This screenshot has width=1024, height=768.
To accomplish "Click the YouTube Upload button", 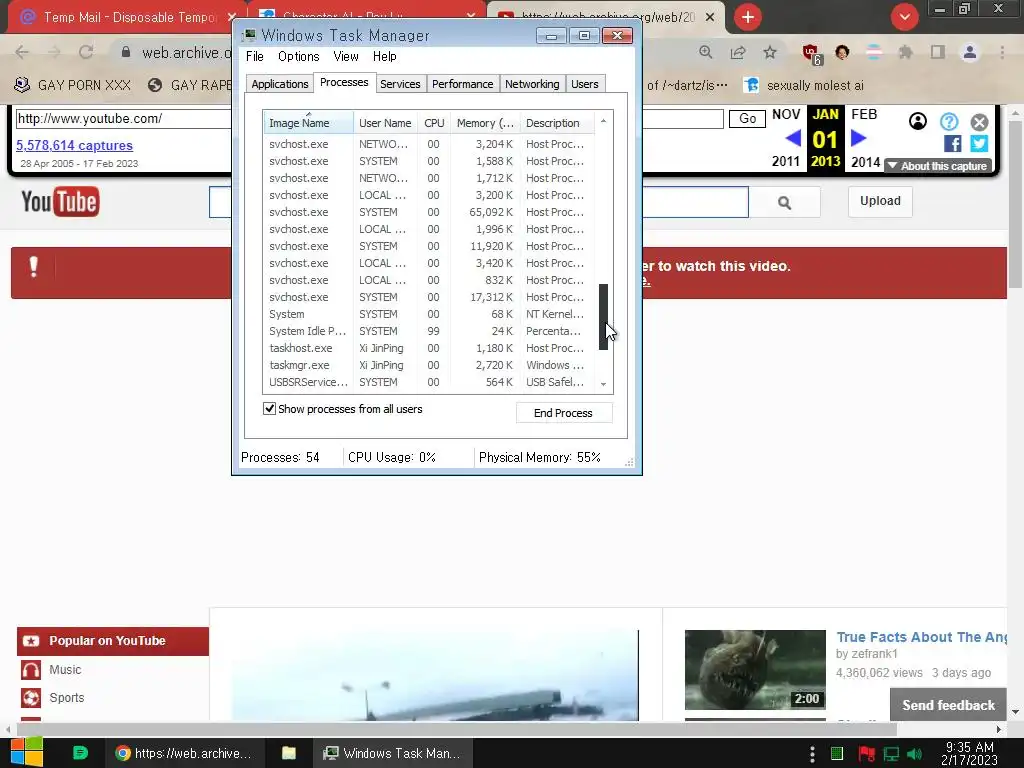I will pyautogui.click(x=880, y=201).
